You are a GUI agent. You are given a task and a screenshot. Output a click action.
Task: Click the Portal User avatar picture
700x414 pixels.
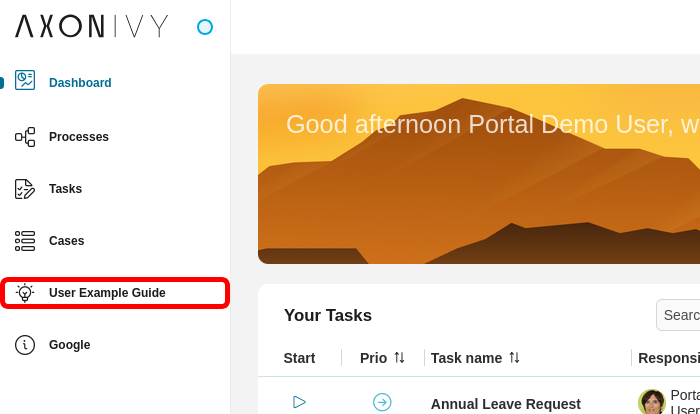652,402
